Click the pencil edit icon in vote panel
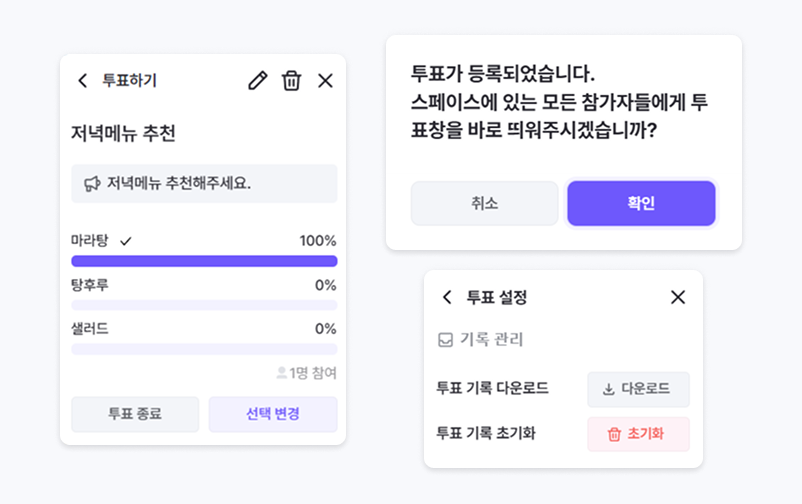The width and height of the screenshot is (802, 504). point(258,81)
